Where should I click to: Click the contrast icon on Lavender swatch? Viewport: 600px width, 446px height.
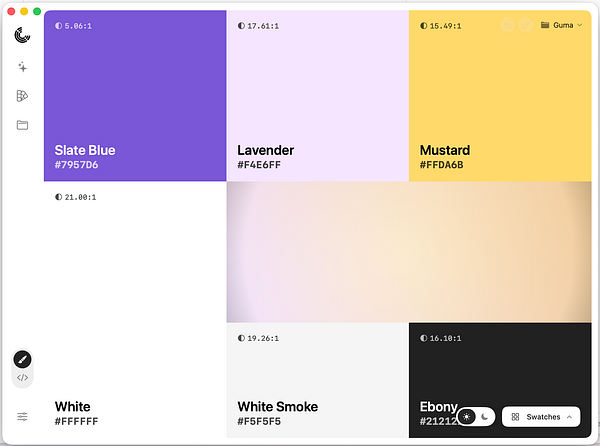(241, 26)
